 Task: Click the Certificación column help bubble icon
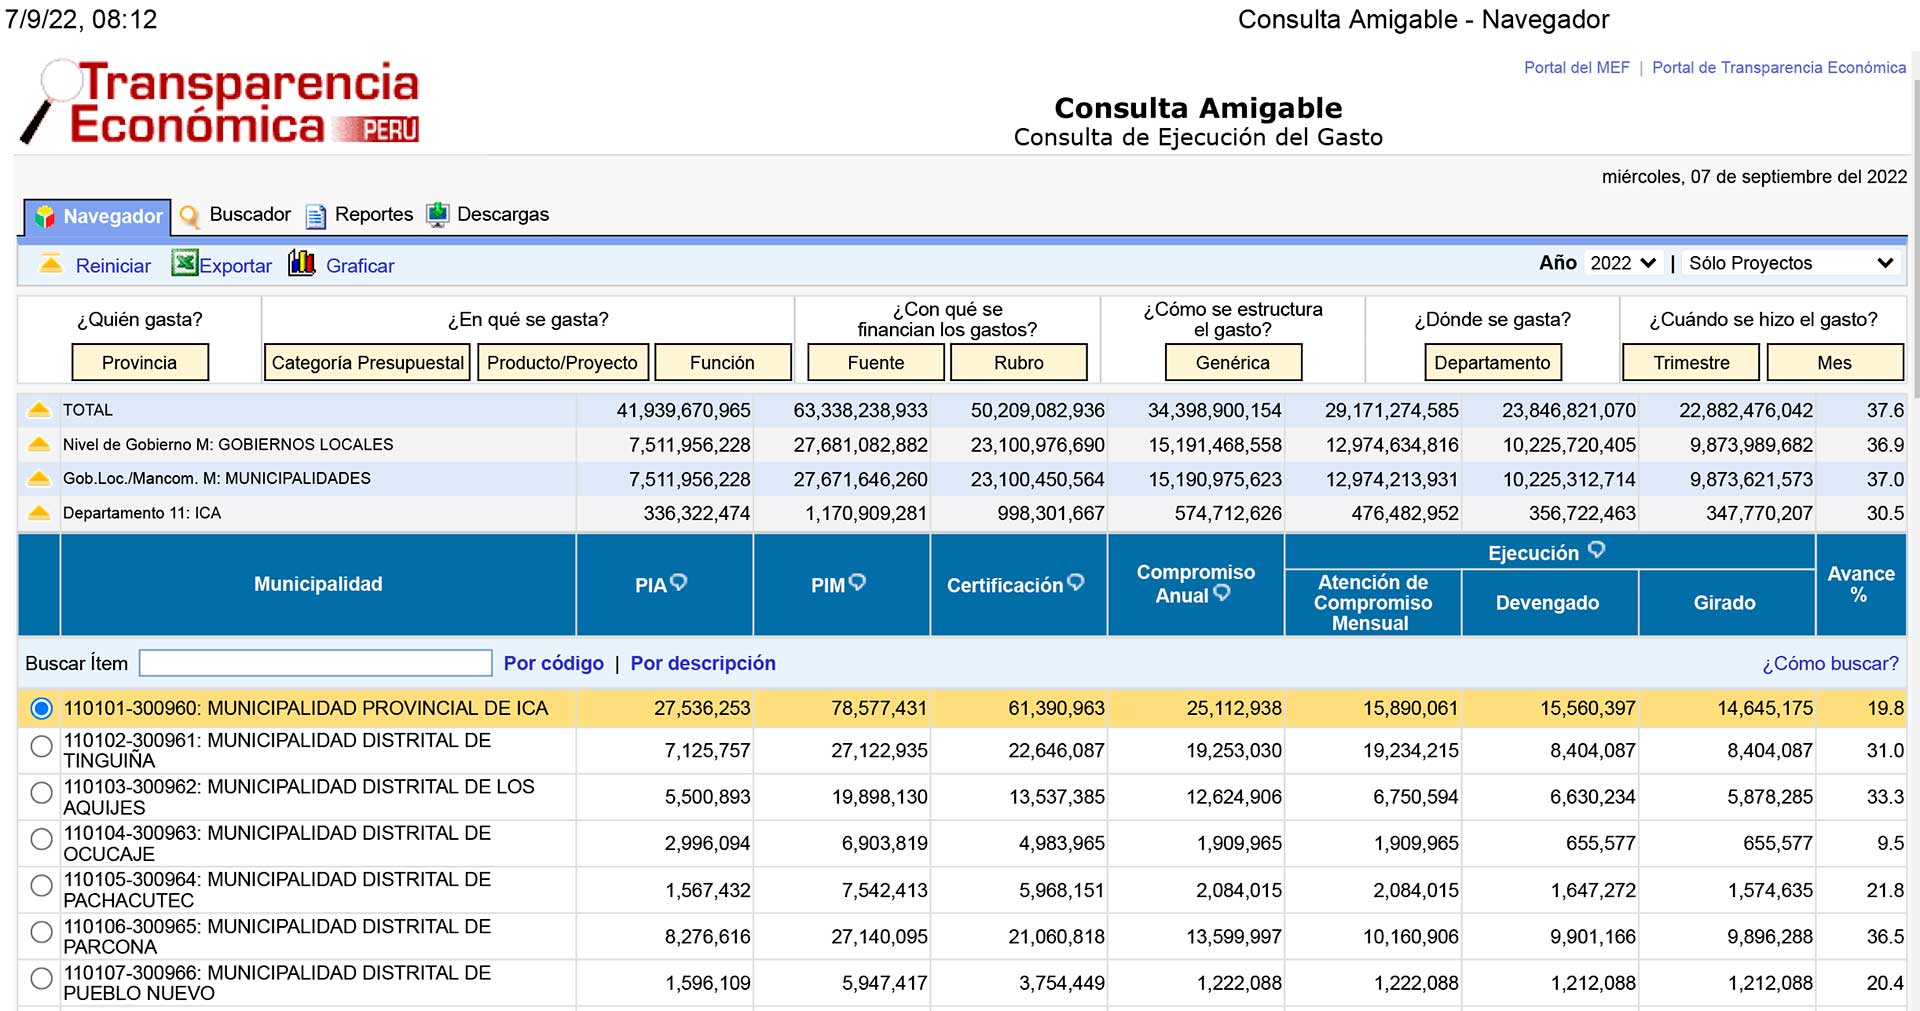(x=1076, y=582)
